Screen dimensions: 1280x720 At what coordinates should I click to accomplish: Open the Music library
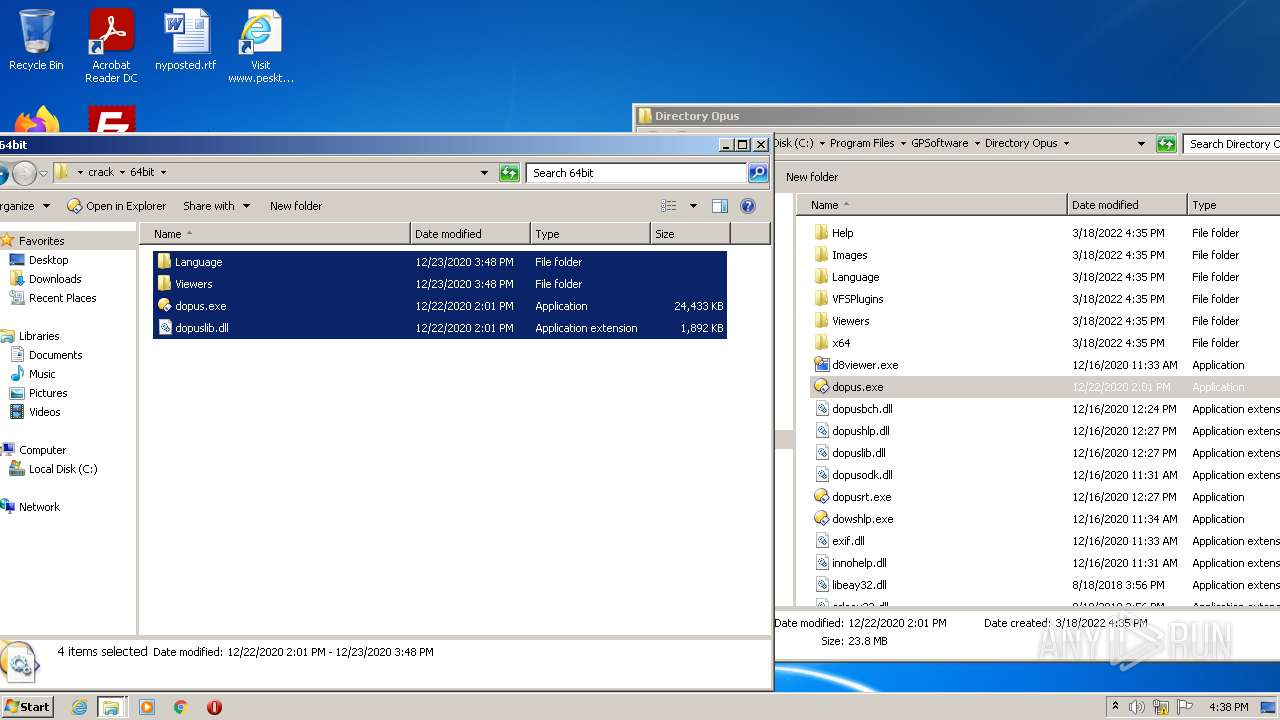coord(42,374)
